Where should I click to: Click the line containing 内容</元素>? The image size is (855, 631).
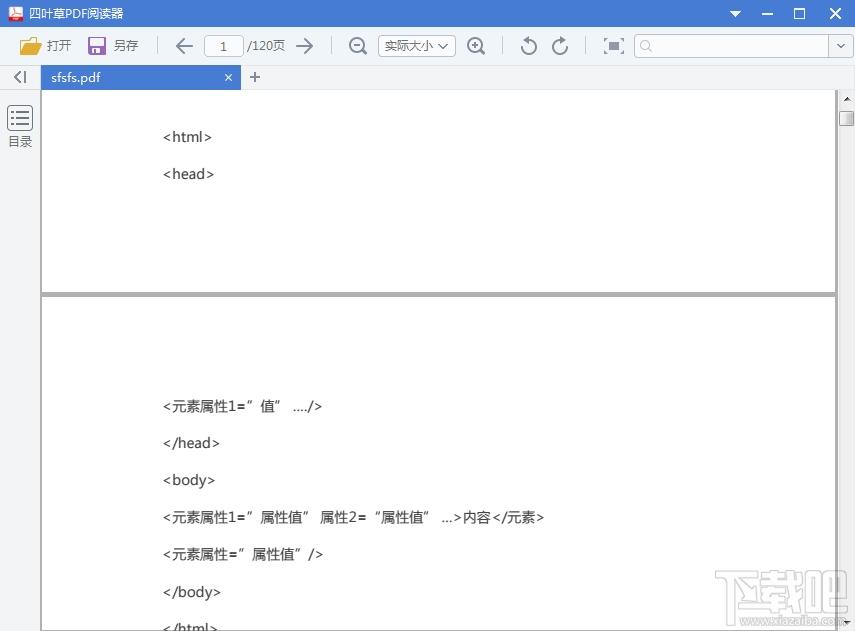click(353, 517)
